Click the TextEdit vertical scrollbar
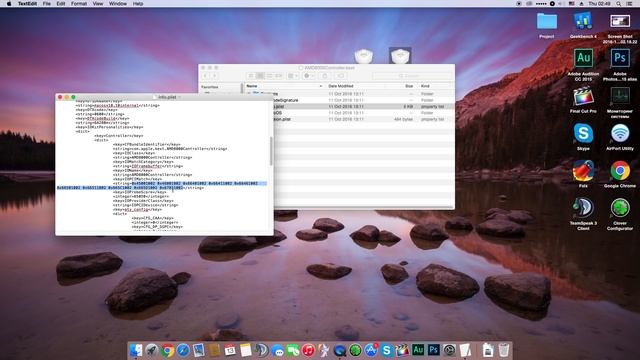Image resolution: width=640 pixels, height=360 pixels. pyautogui.click(x=271, y=151)
